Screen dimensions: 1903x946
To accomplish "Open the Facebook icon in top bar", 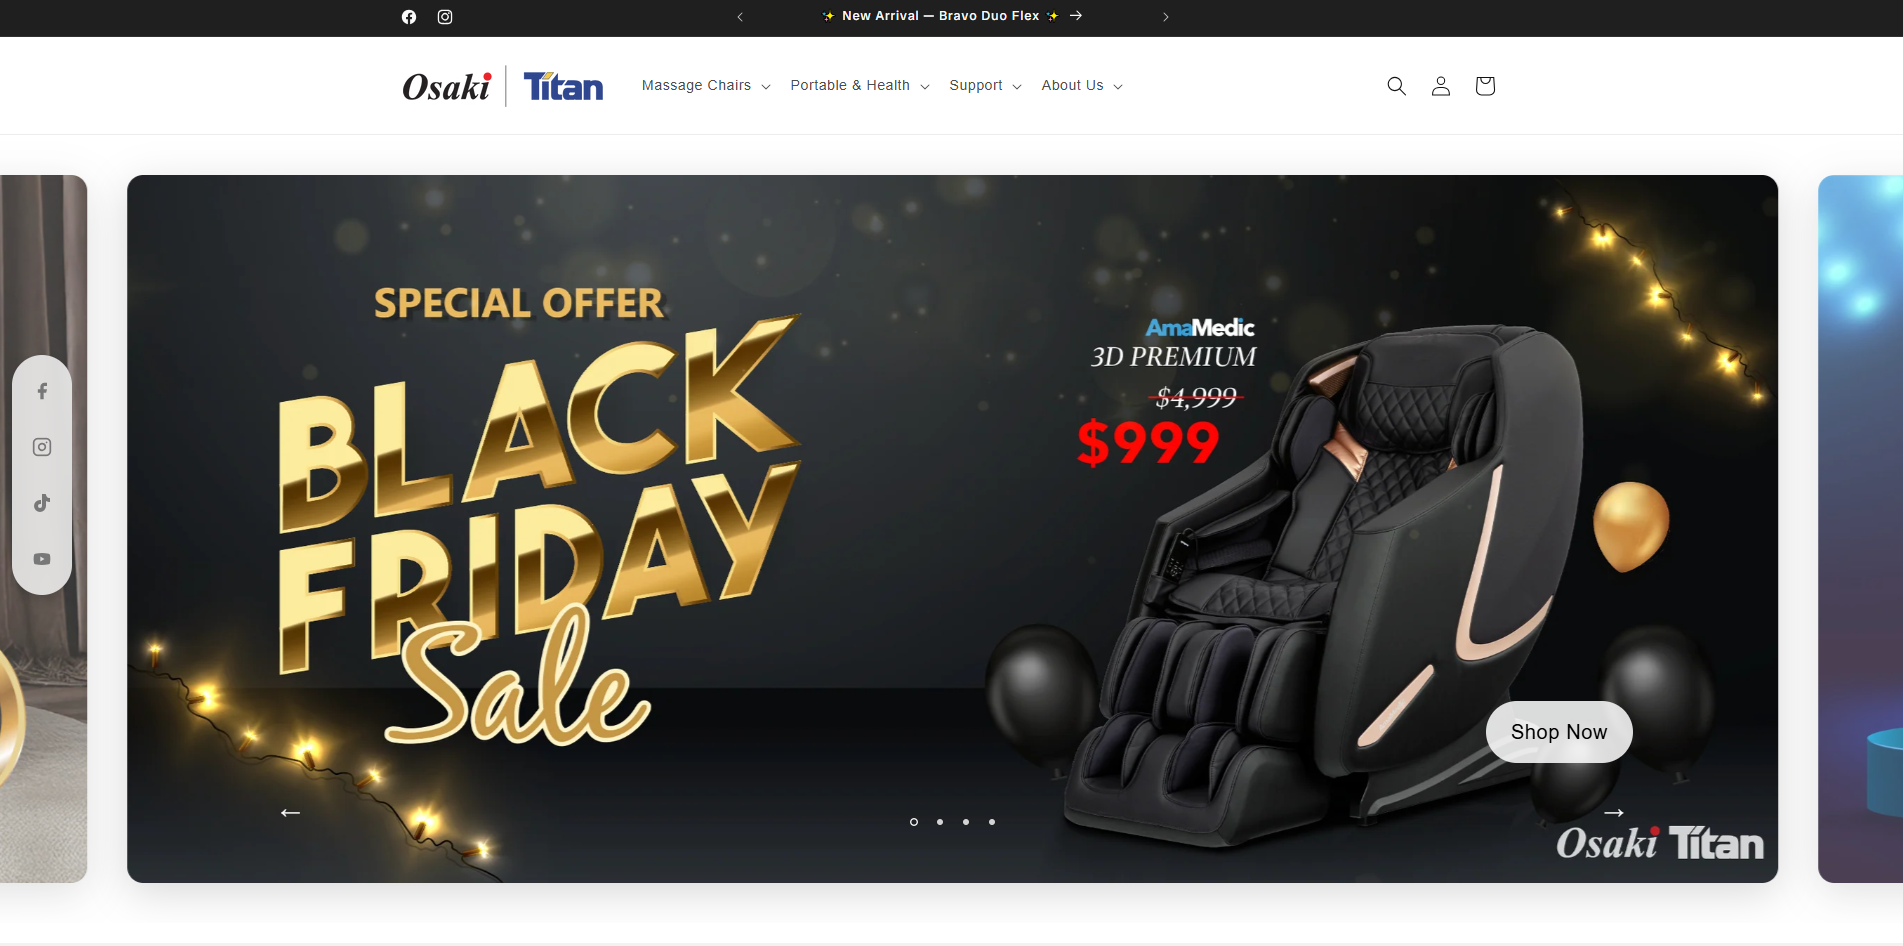I will click(409, 17).
